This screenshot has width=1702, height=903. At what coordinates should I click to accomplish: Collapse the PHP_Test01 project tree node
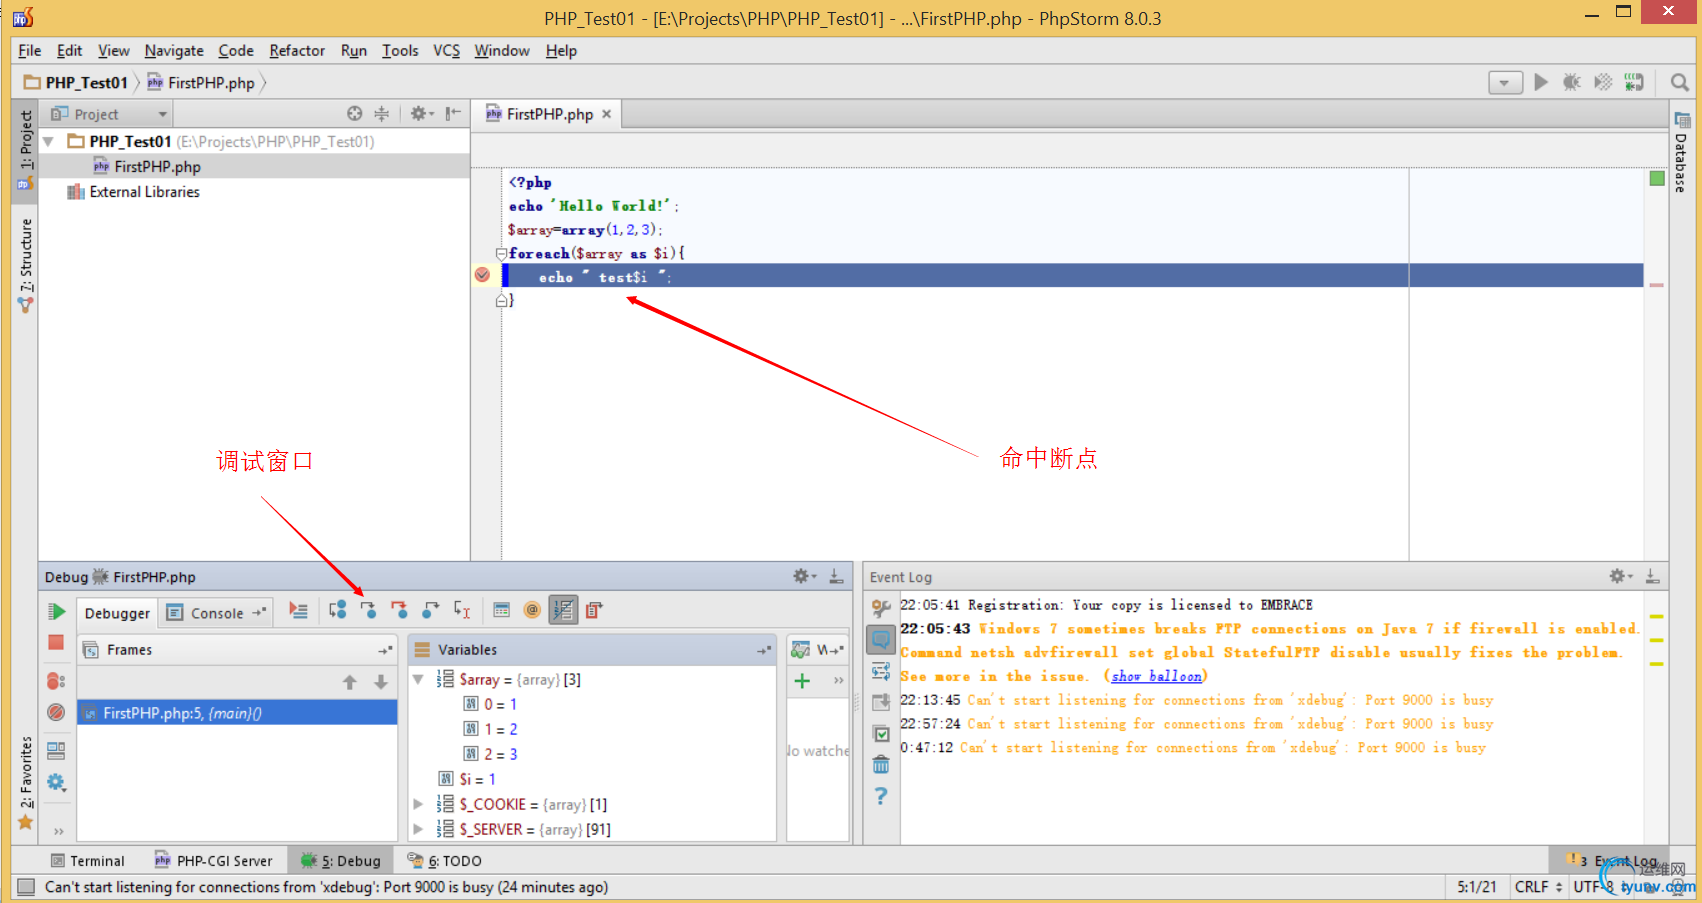(x=48, y=142)
